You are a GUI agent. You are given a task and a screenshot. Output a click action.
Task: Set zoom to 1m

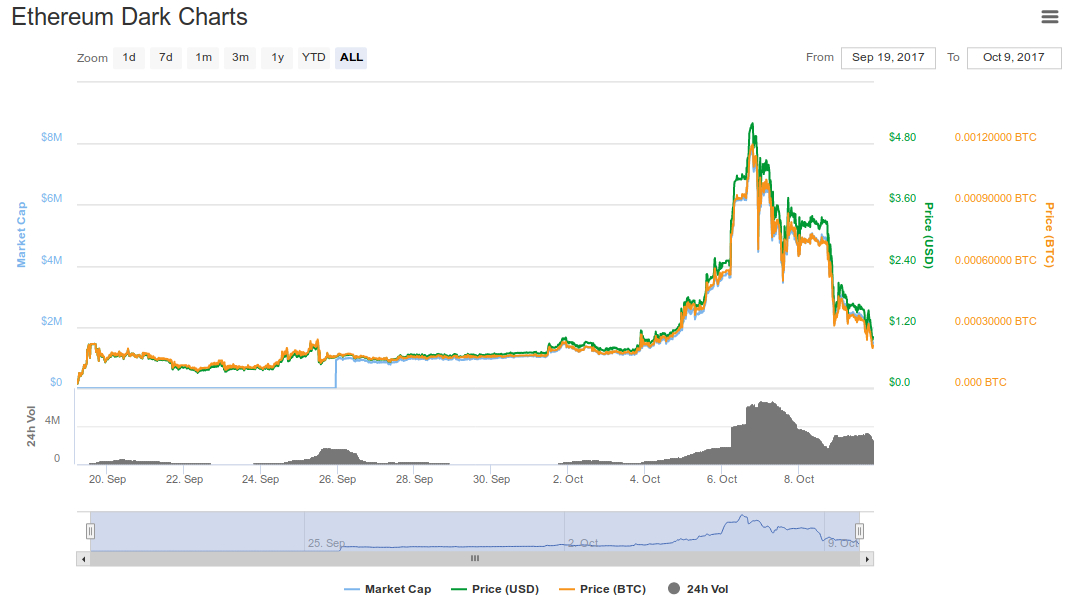coord(203,58)
